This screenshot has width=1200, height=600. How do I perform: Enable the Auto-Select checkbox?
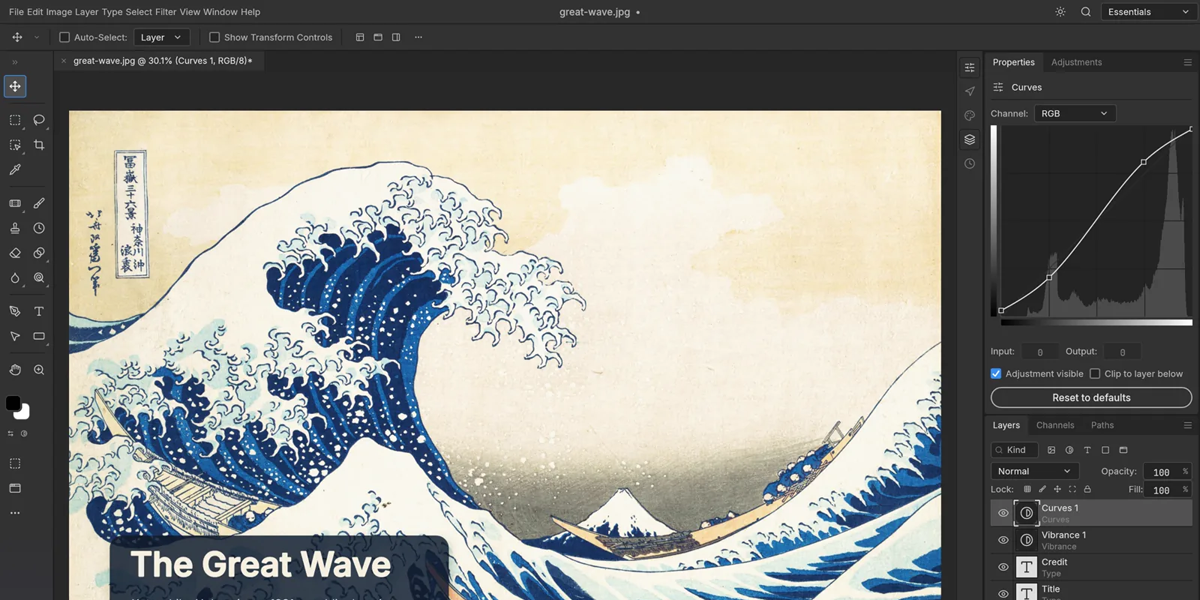65,37
